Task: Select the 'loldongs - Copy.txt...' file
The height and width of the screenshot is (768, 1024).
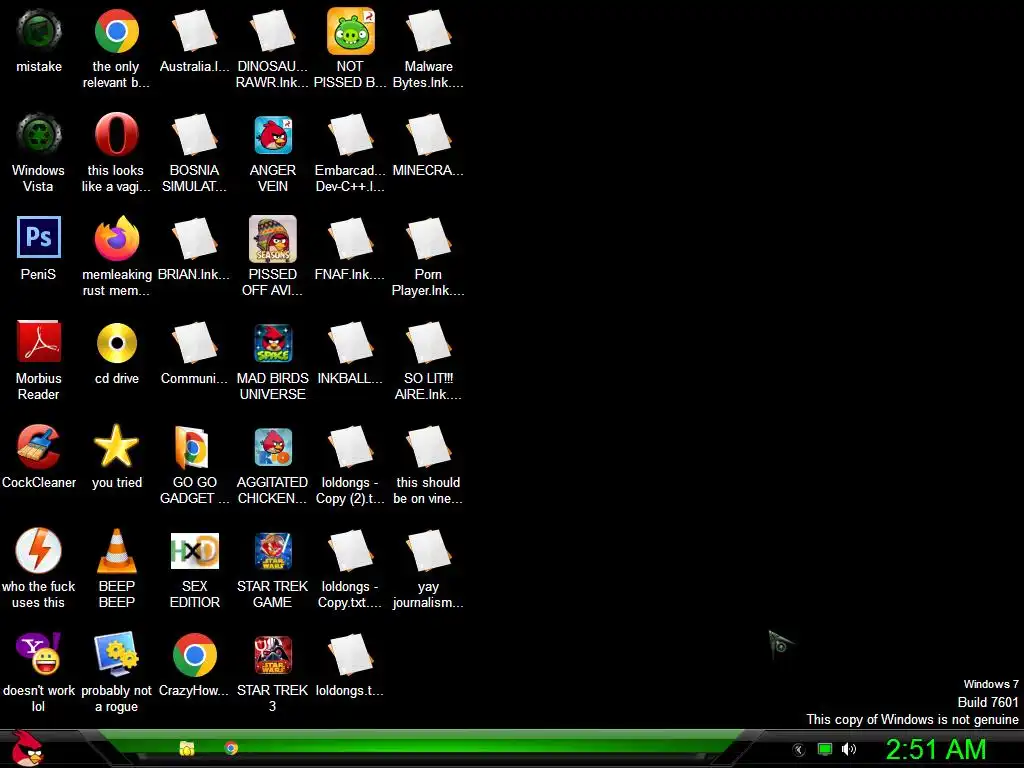Action: point(351,551)
